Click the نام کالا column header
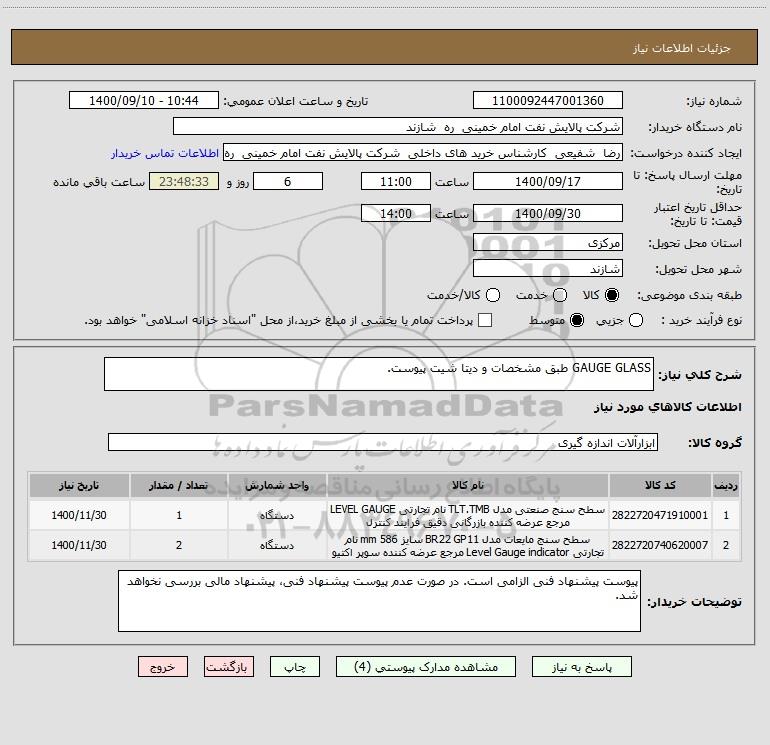Screen dimensions: 770x745 468,485
